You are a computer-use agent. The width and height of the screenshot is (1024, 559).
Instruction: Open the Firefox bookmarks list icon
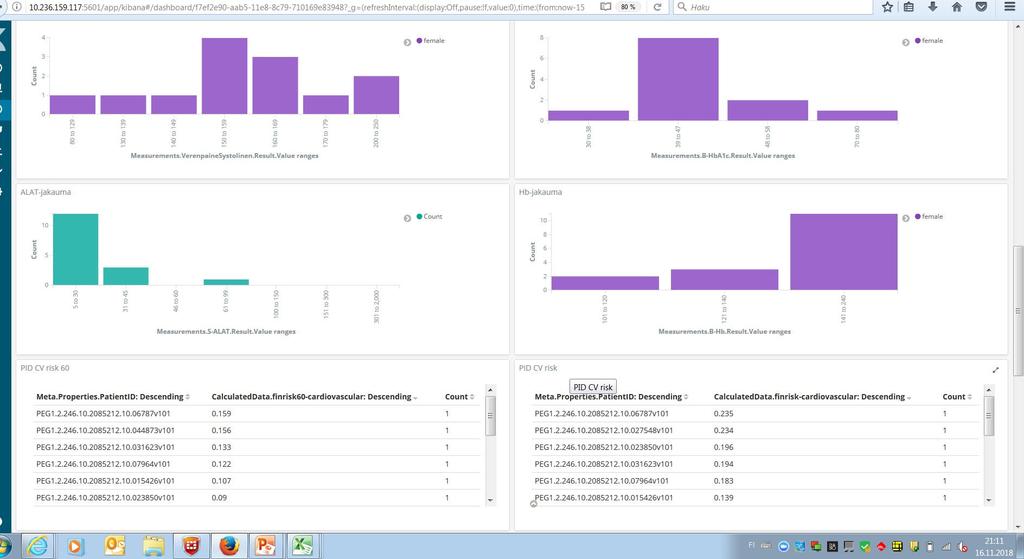coord(908,7)
